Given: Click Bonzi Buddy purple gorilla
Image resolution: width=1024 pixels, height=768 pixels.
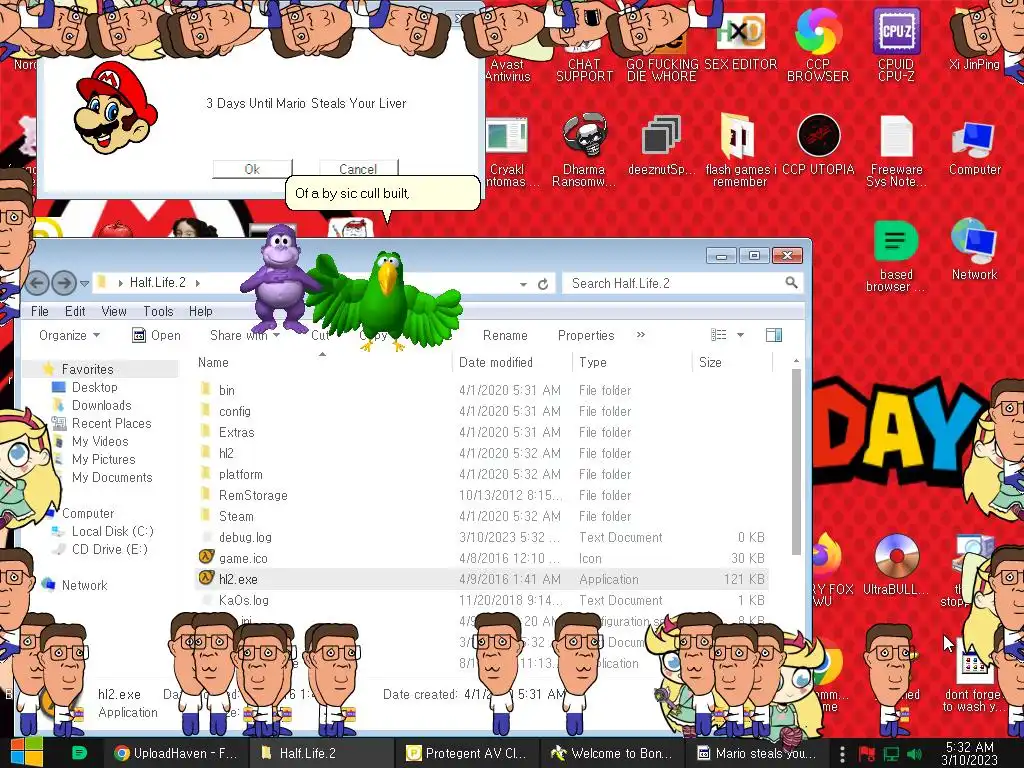Looking at the screenshot, I should point(280,278).
